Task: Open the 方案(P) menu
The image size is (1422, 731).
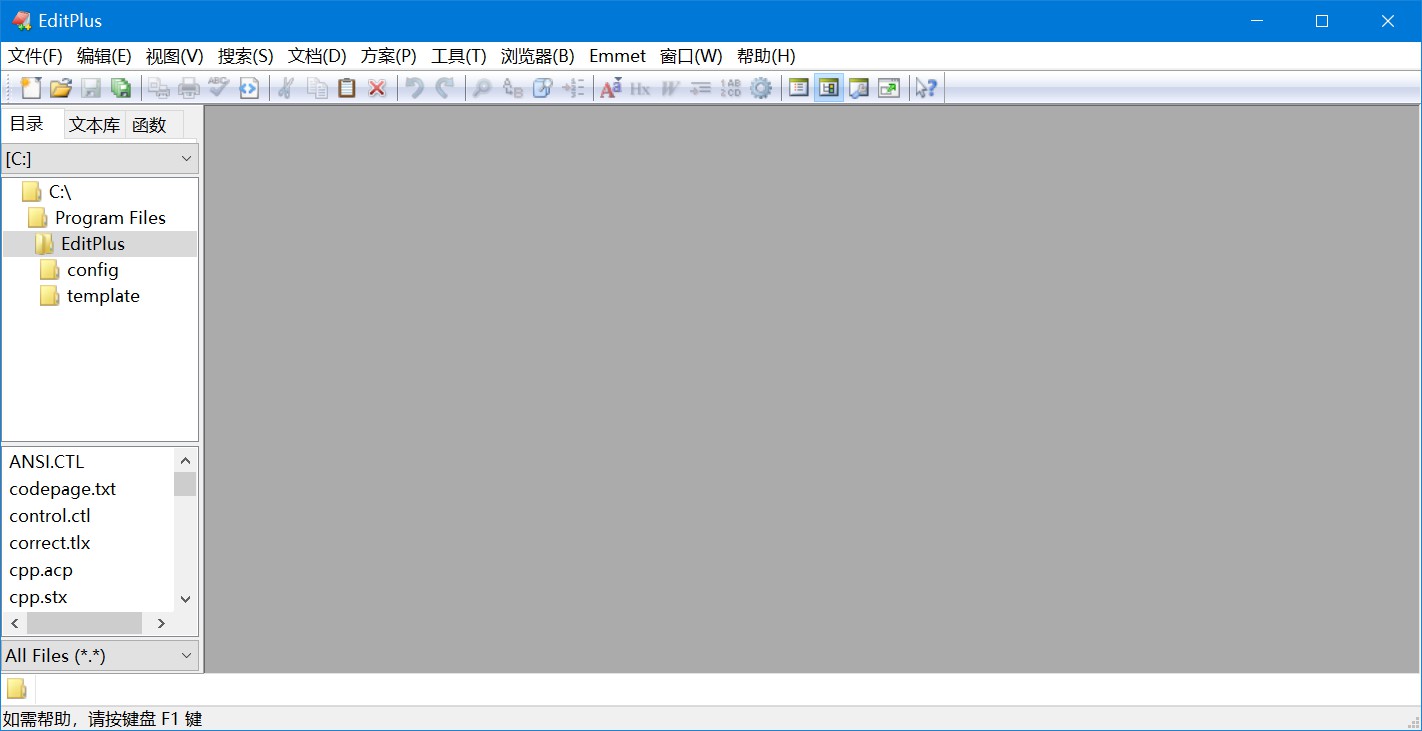Action: 389,56
